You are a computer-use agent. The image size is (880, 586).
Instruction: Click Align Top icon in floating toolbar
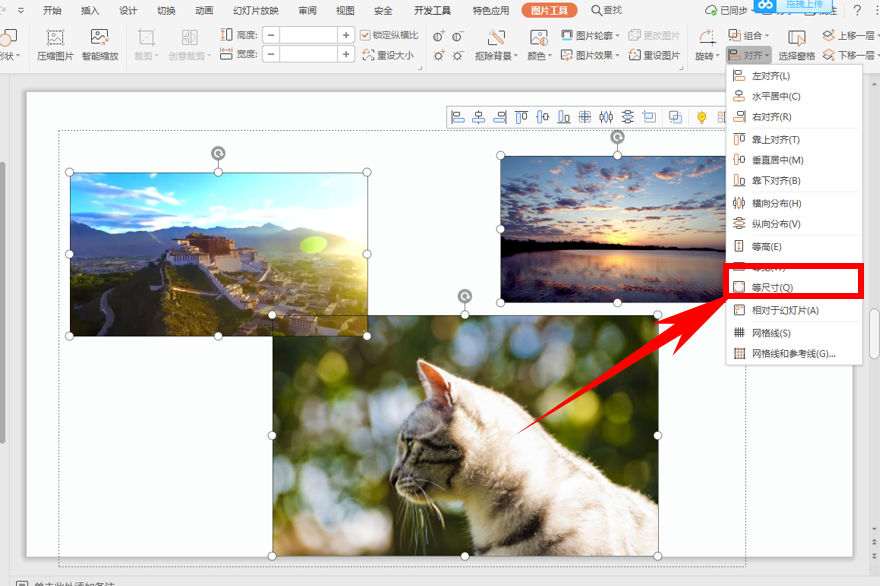tap(521, 117)
